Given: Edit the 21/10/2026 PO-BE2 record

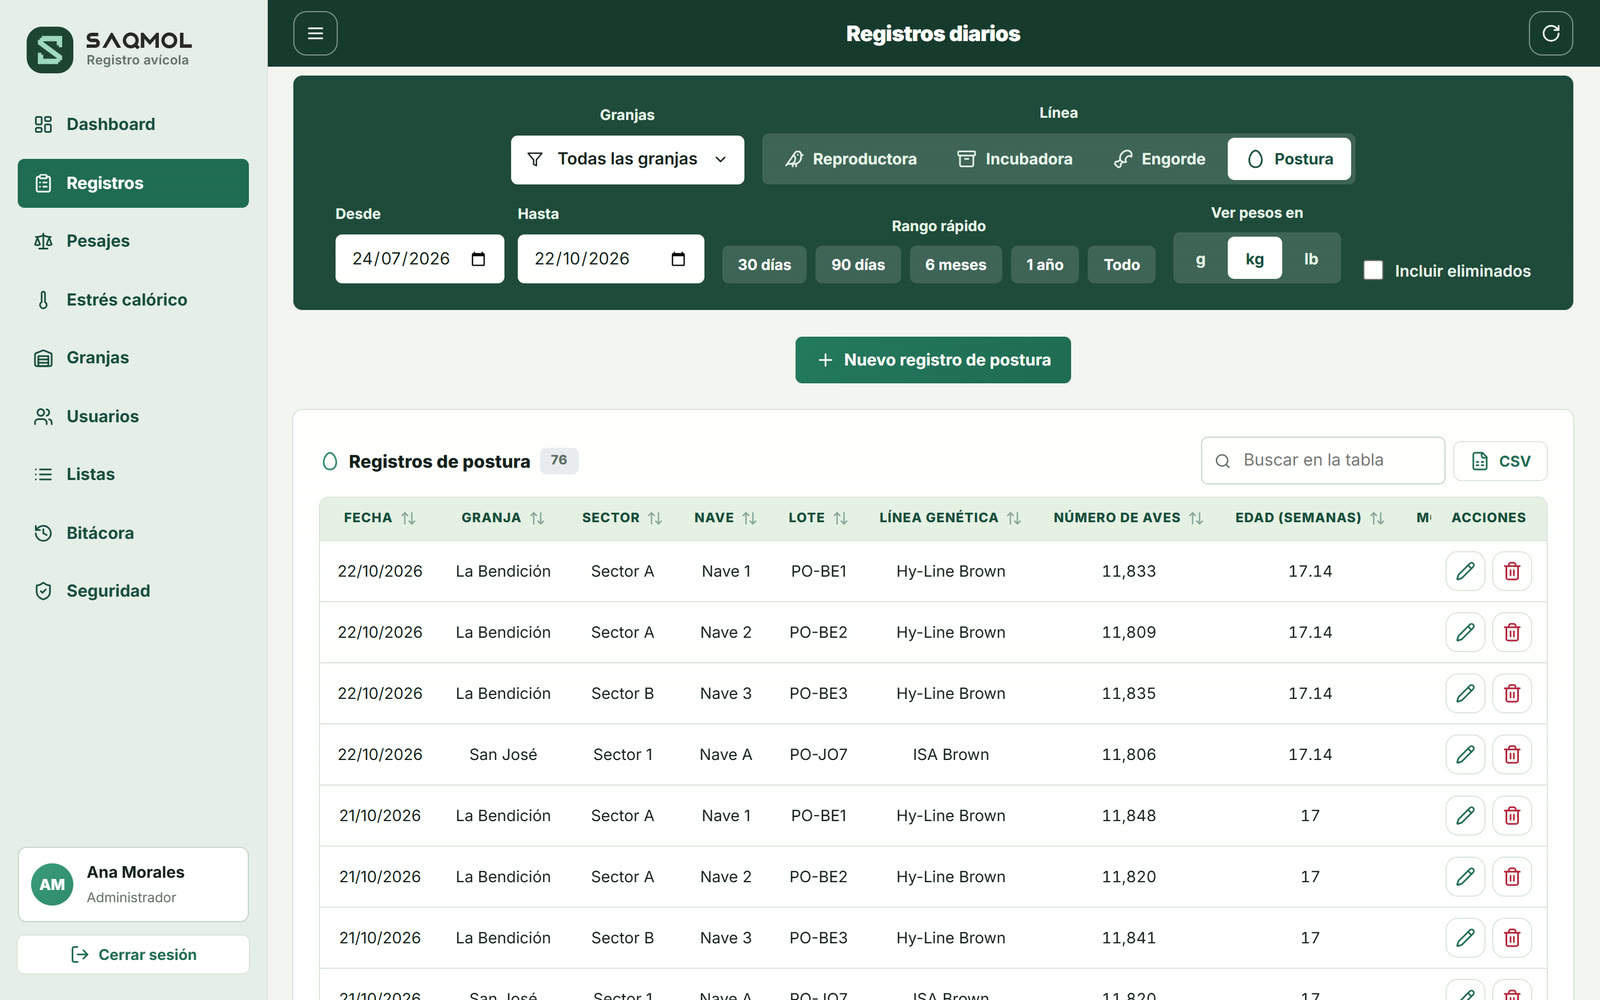Looking at the screenshot, I should [x=1465, y=876].
